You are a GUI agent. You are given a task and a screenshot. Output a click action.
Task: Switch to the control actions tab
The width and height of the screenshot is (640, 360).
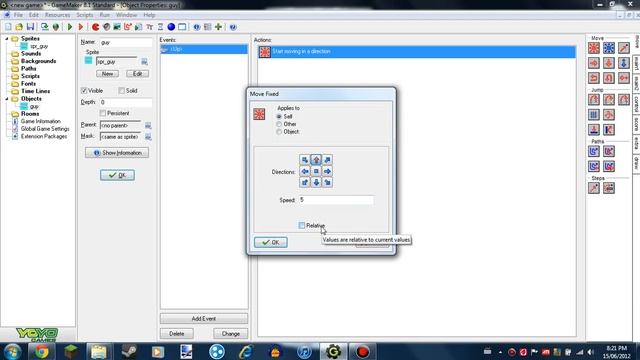click(636, 104)
